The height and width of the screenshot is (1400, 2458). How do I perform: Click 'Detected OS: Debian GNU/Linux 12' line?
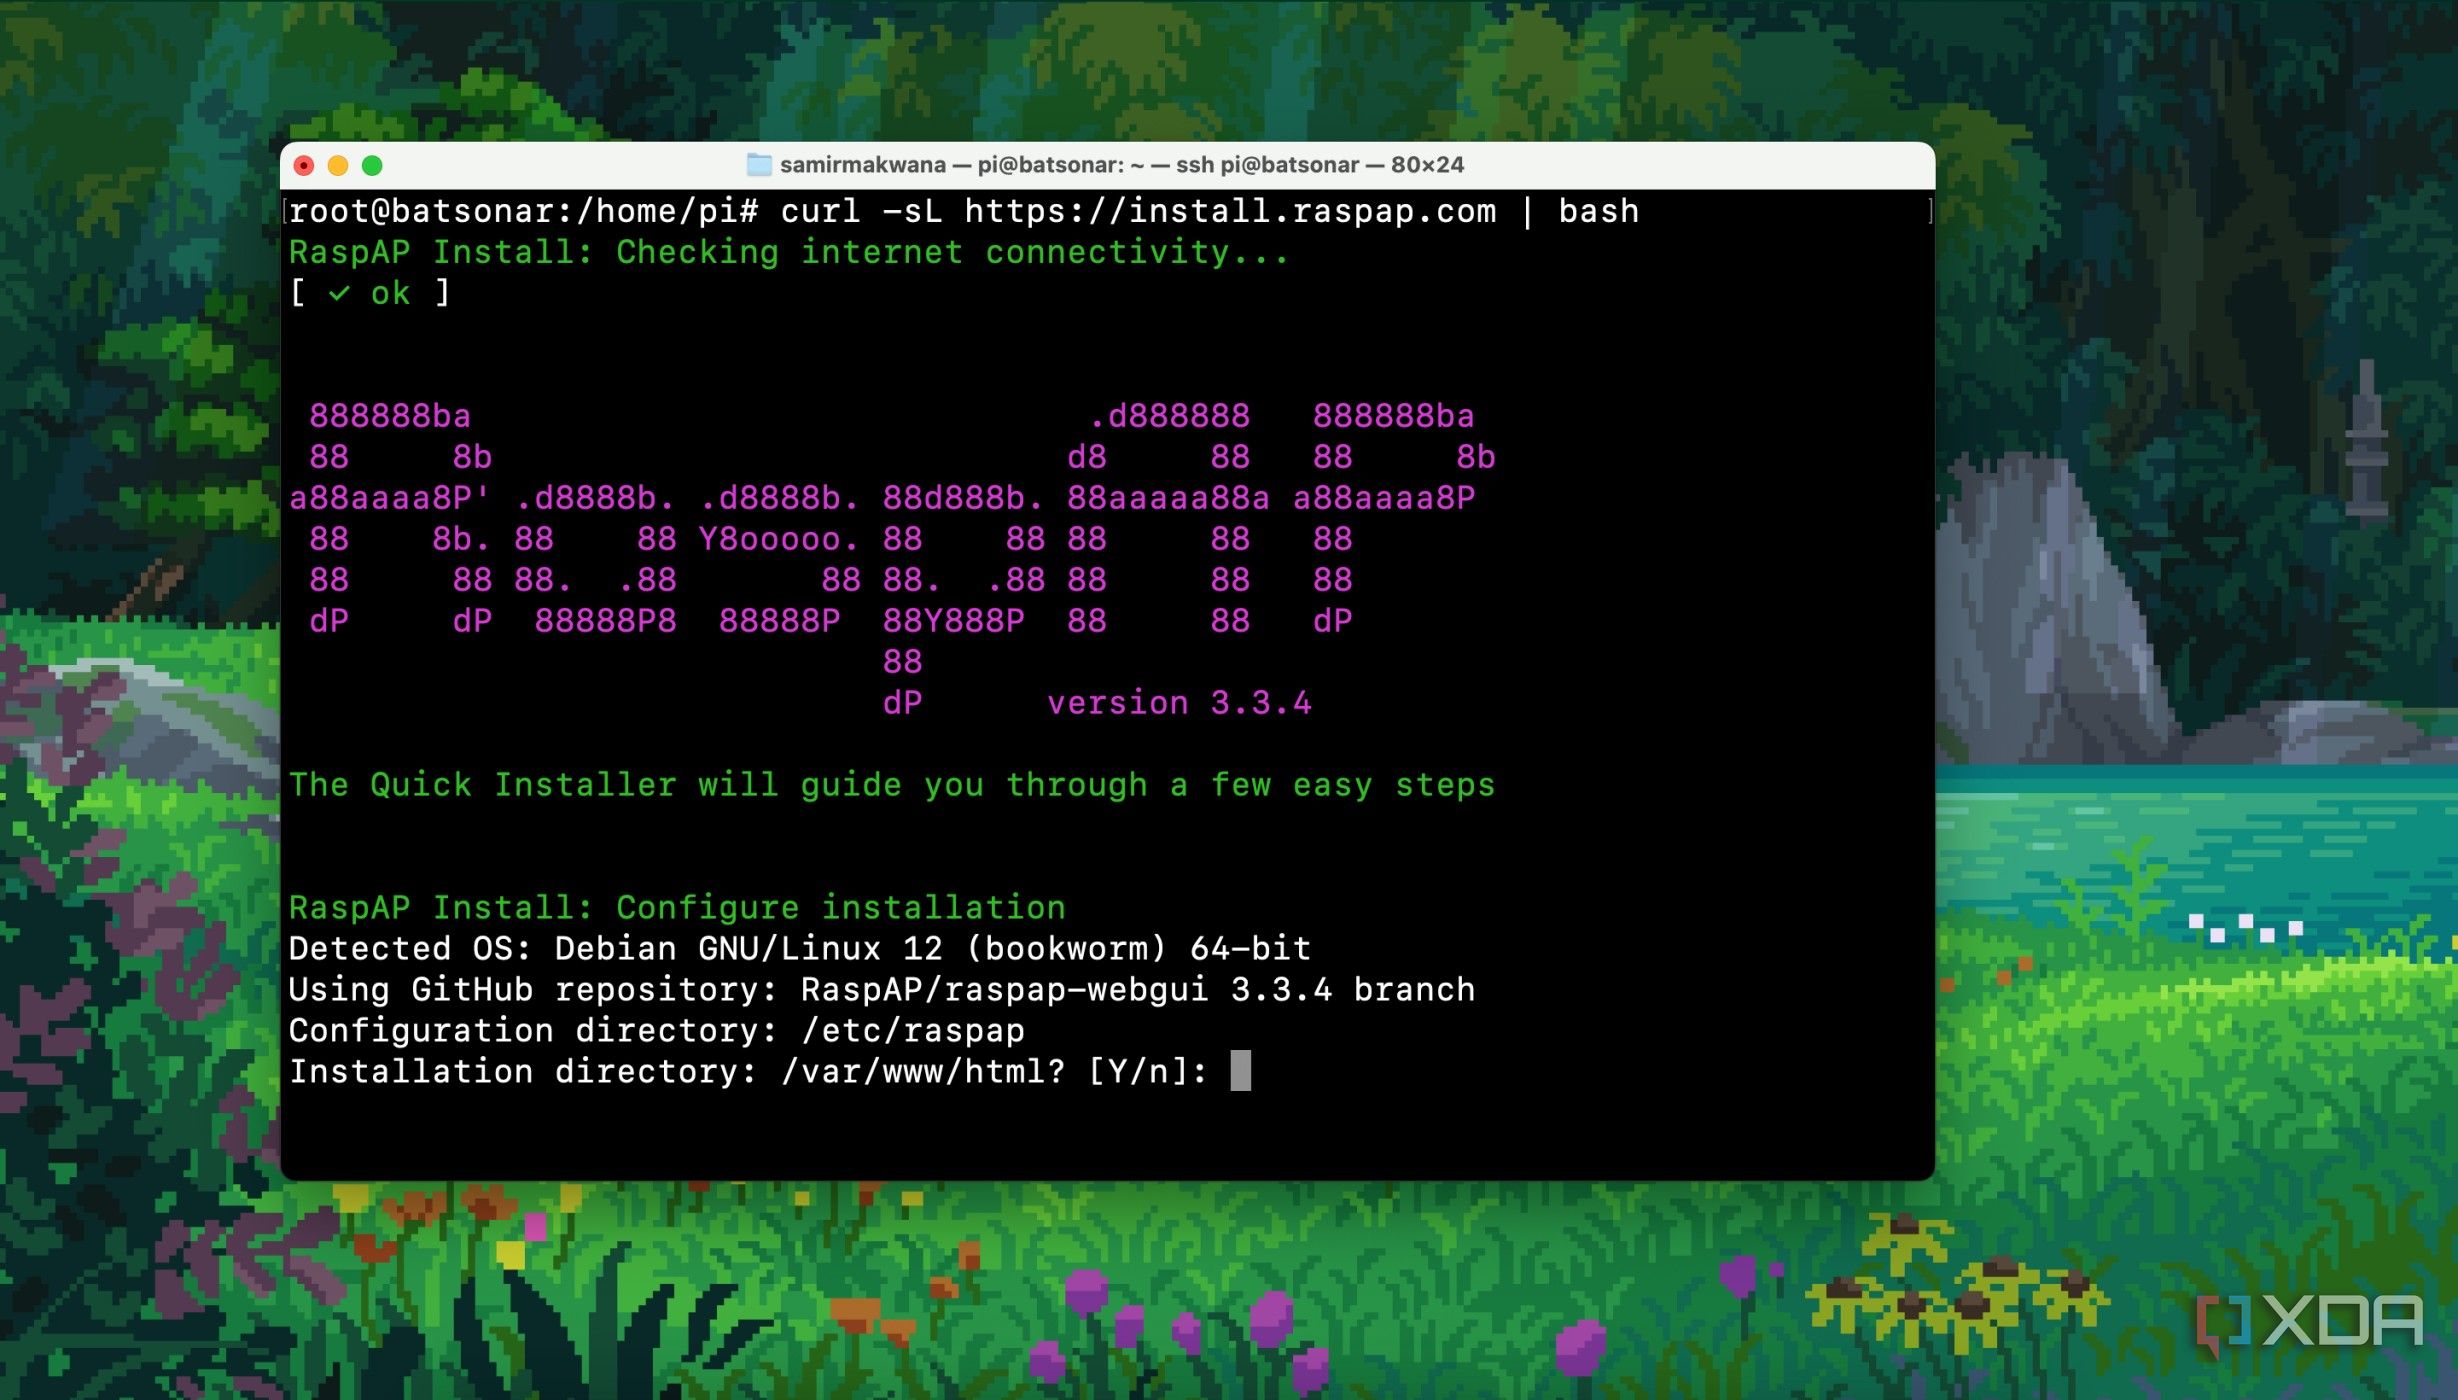point(800,949)
